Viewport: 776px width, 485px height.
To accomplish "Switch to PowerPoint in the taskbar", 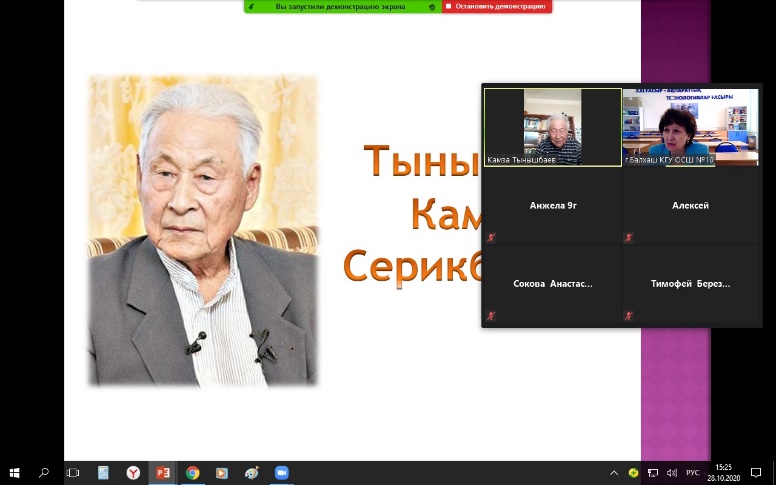I will click(x=162, y=473).
